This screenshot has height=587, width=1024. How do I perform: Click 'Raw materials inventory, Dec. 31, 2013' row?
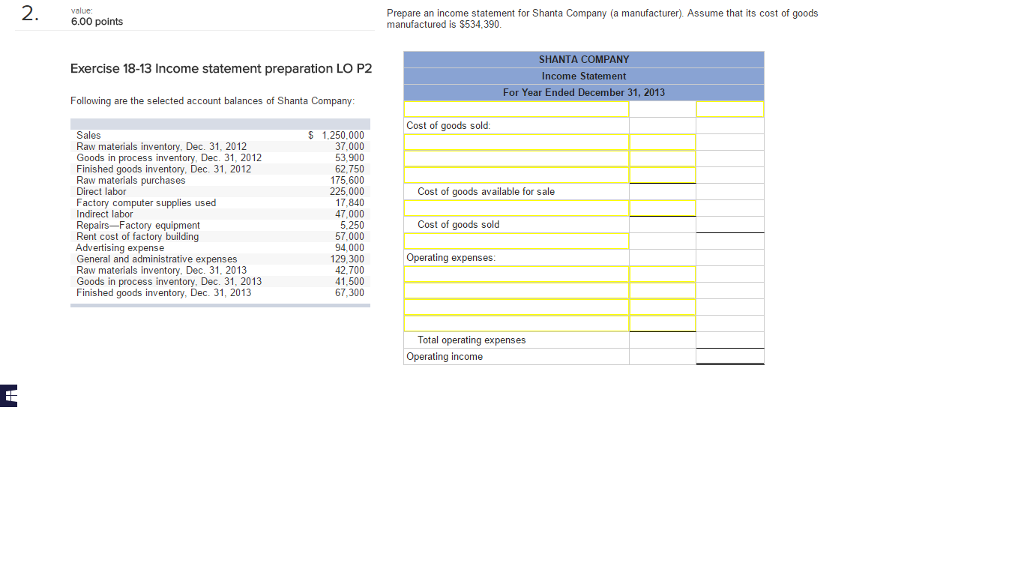(220, 270)
